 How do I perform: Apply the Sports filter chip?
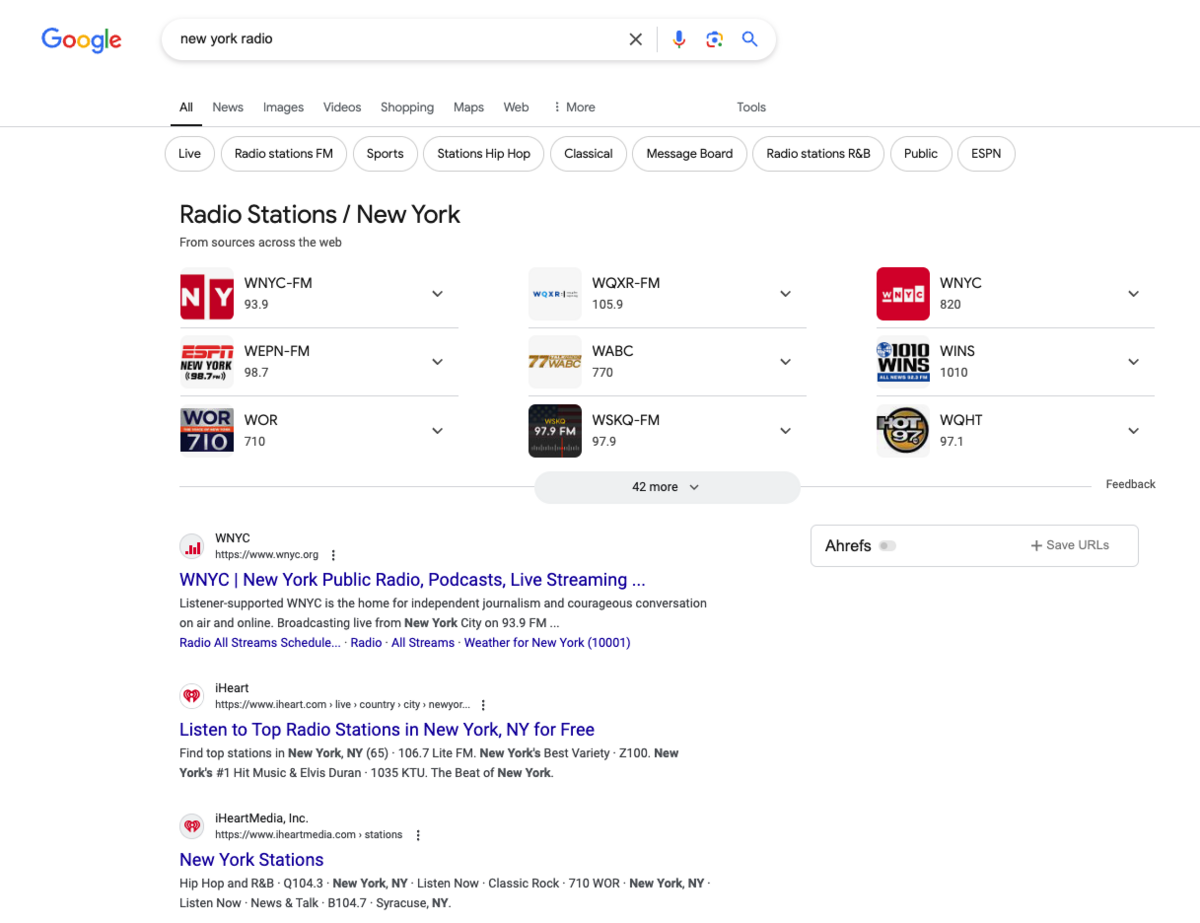pos(385,154)
